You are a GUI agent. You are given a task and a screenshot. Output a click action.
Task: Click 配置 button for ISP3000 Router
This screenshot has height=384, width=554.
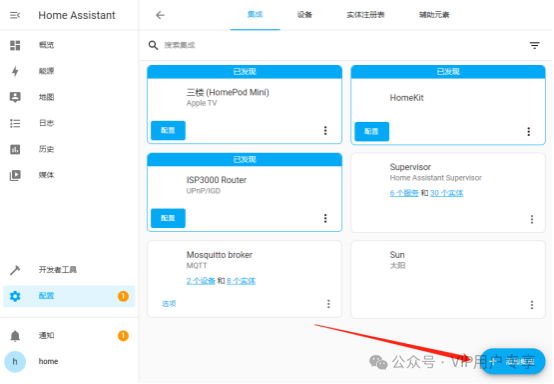[168, 218]
